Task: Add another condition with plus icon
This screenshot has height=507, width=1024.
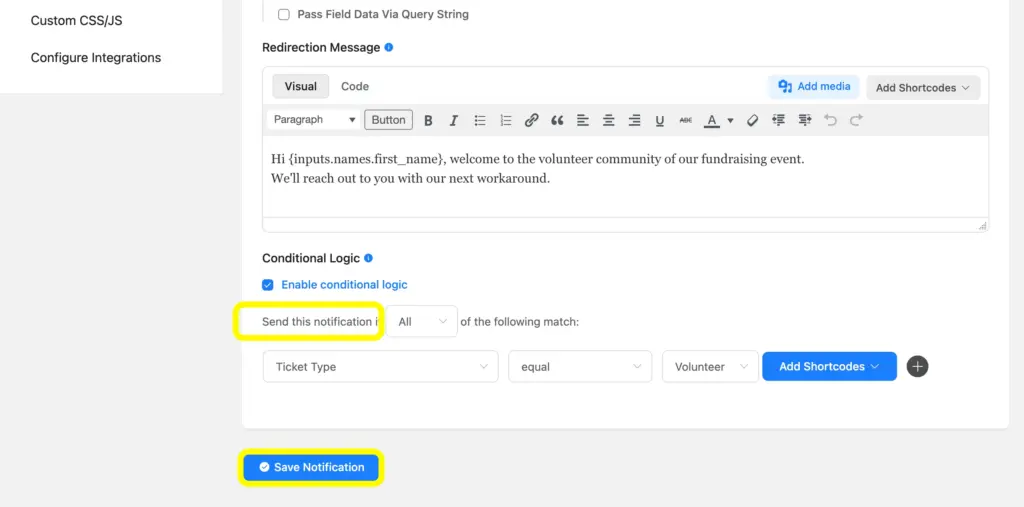Action: click(x=918, y=367)
